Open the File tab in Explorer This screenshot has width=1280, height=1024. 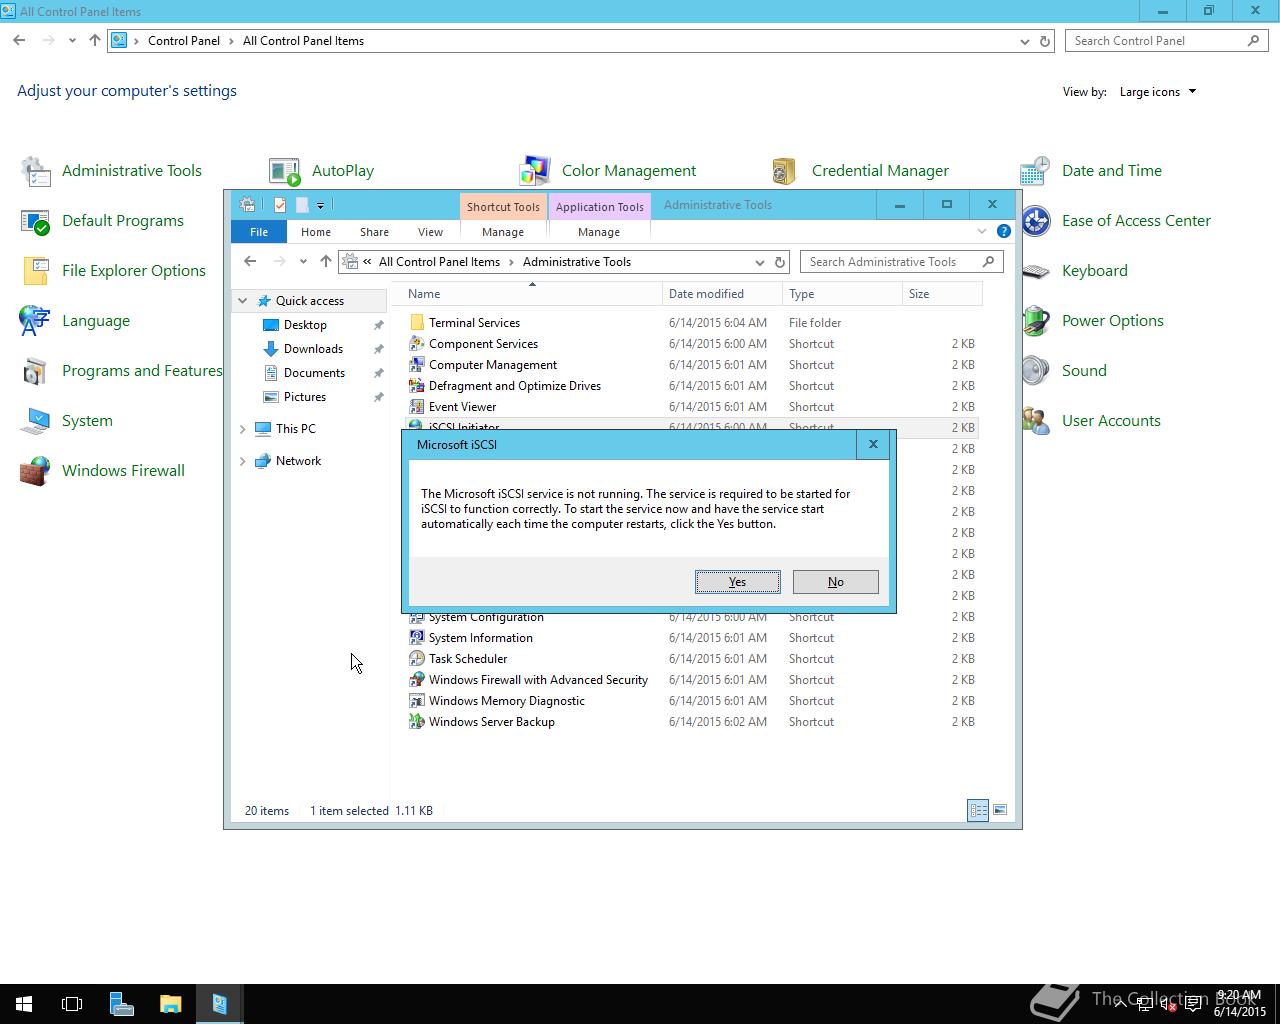[259, 231]
